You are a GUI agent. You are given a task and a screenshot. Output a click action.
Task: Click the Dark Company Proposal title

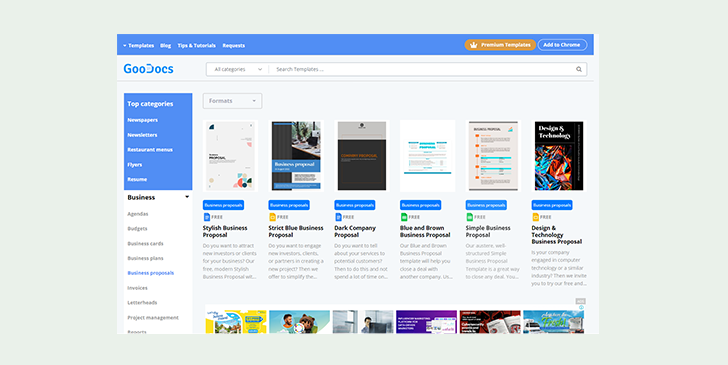click(355, 231)
